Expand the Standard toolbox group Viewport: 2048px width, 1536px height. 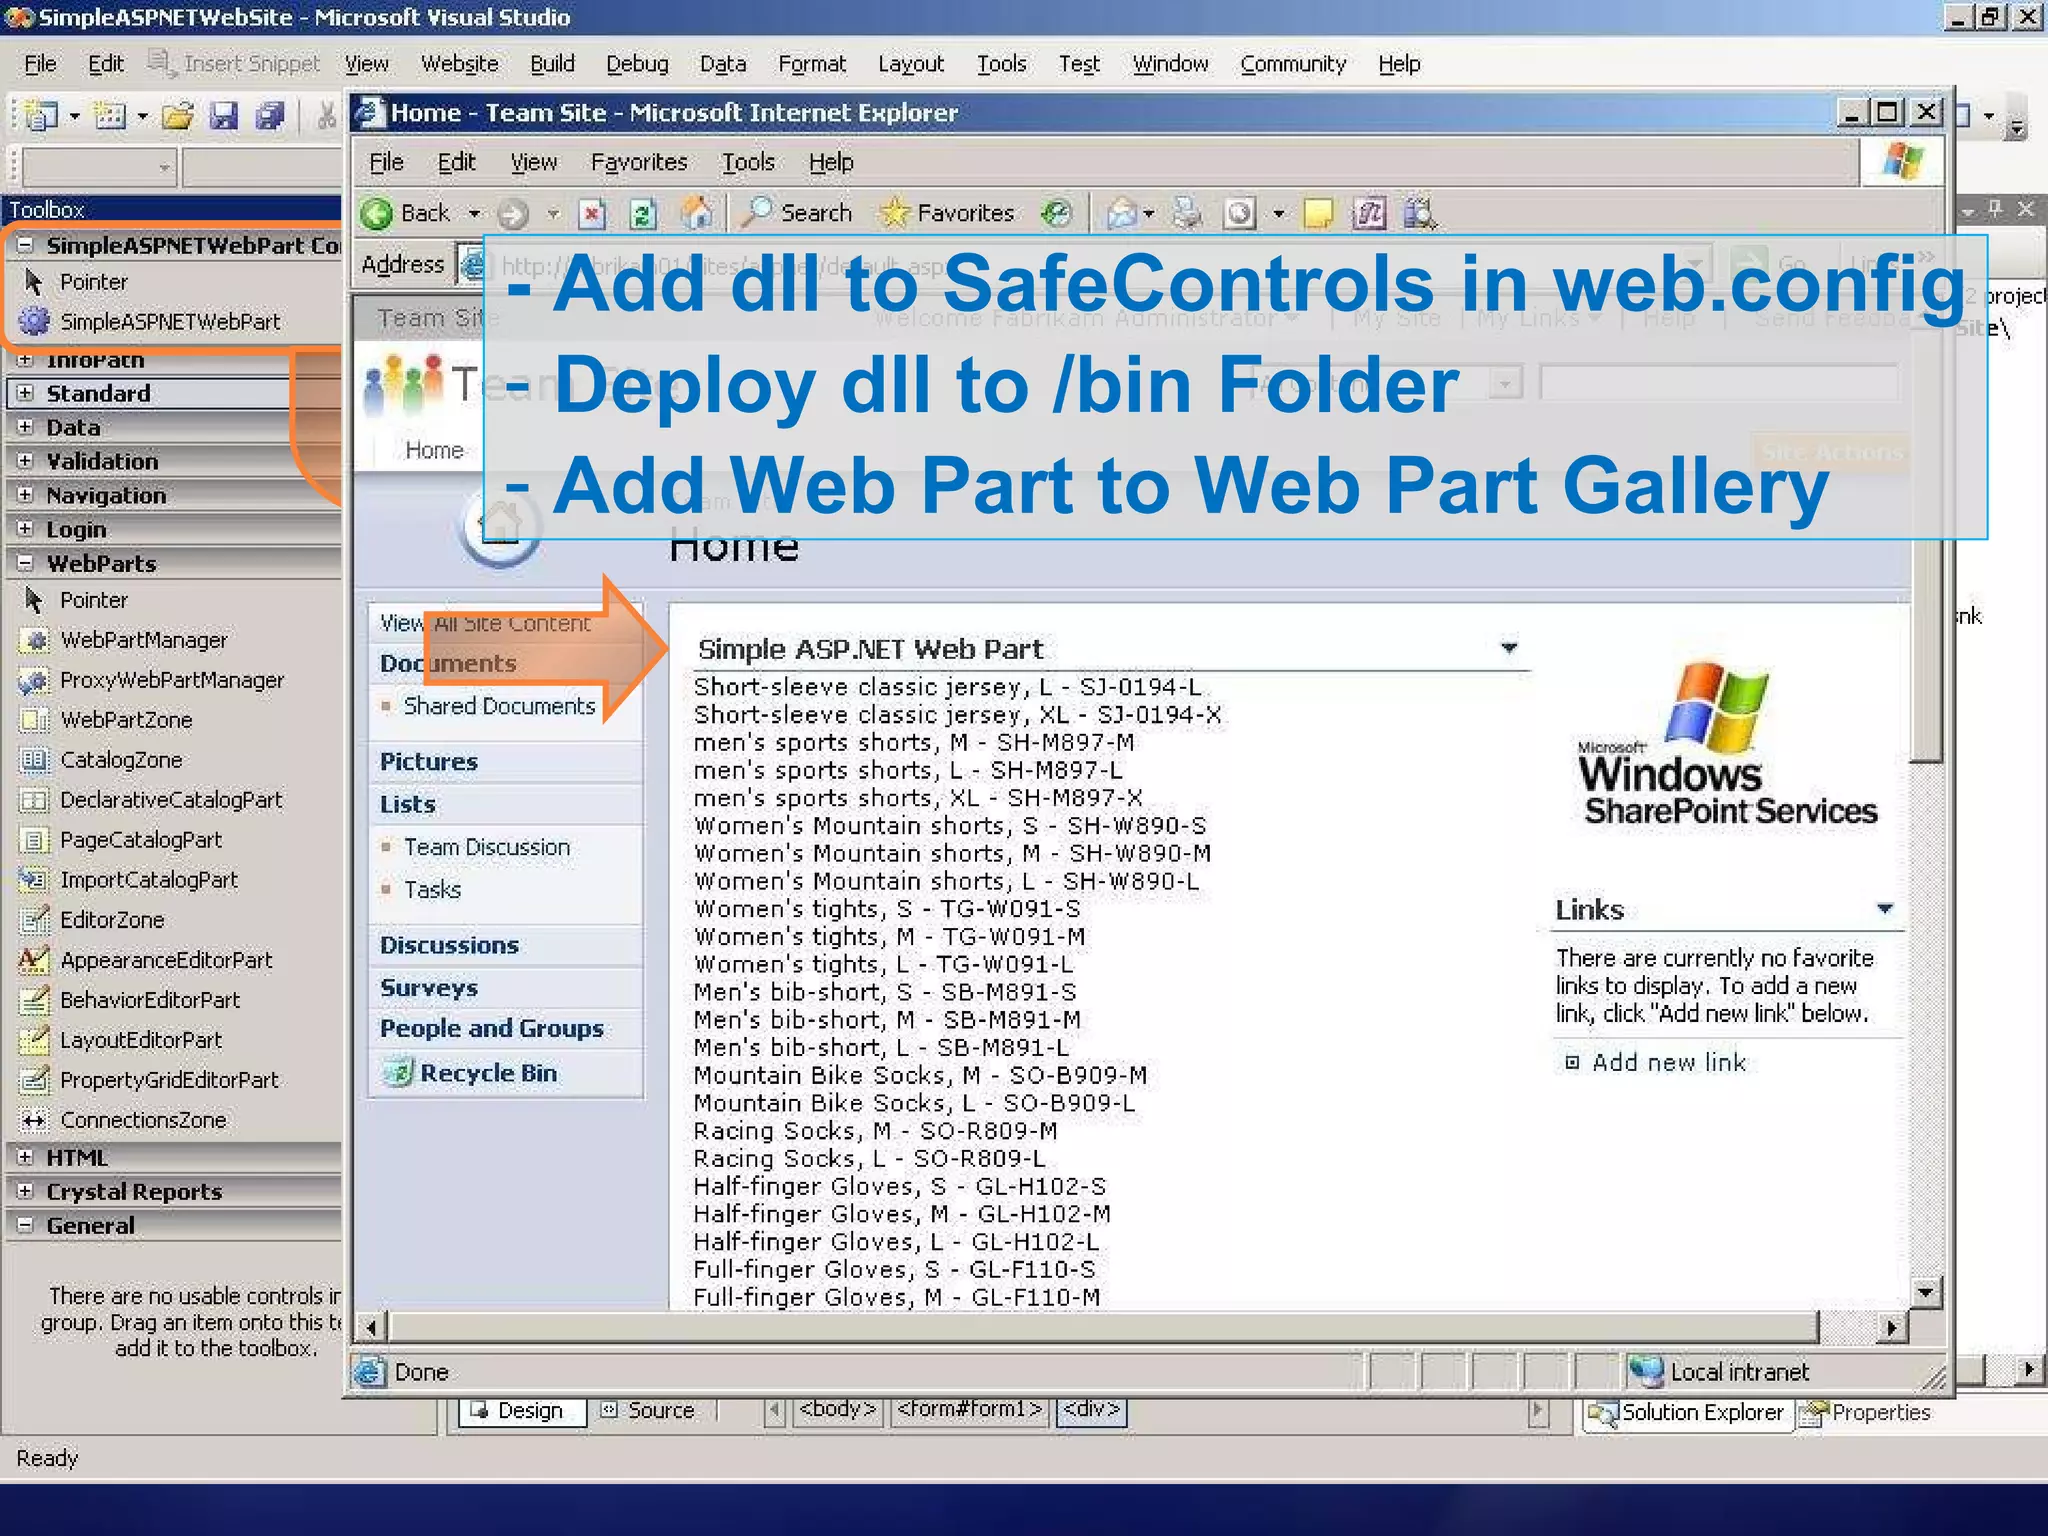click(x=26, y=393)
